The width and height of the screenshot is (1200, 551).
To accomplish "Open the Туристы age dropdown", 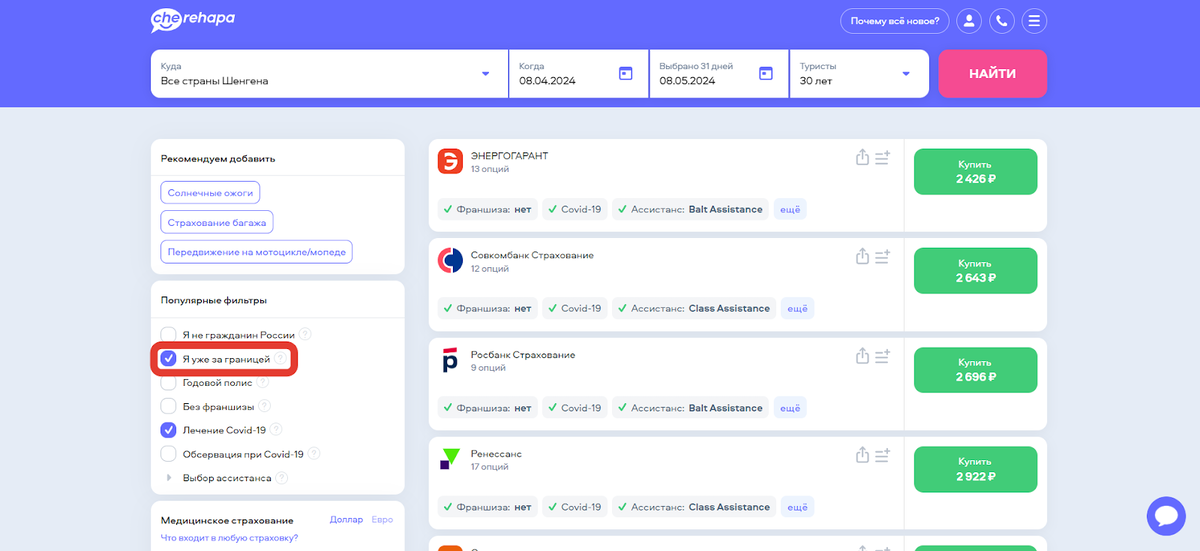I will [859, 74].
